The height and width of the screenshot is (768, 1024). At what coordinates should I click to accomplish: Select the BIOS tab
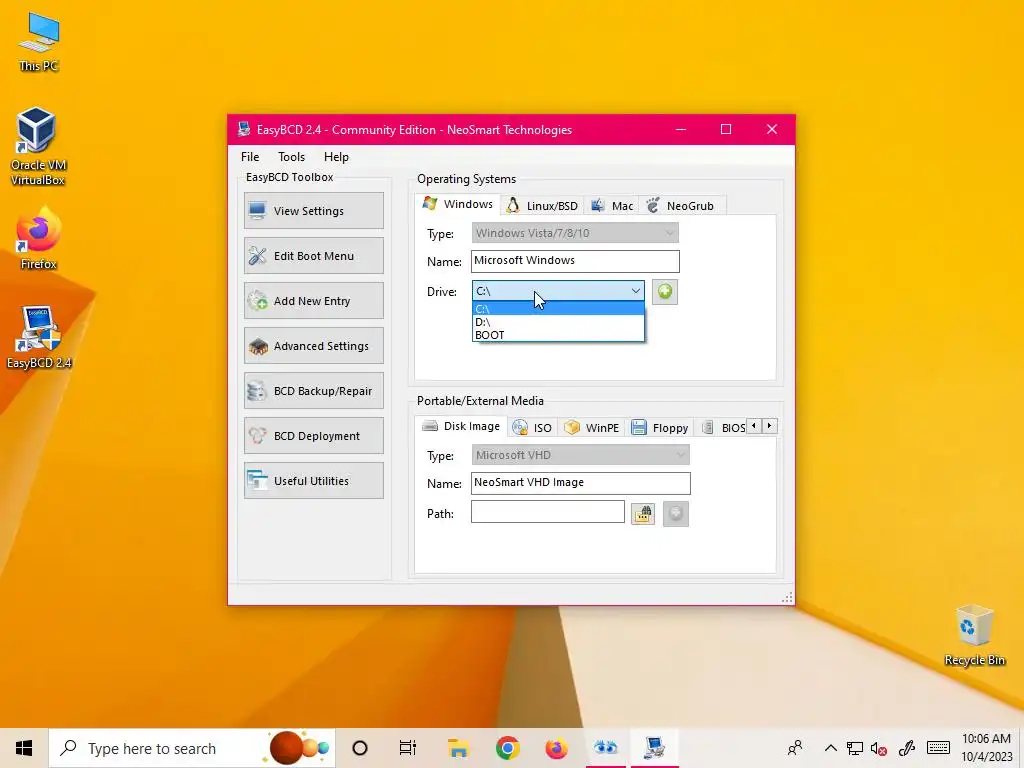tap(724, 428)
